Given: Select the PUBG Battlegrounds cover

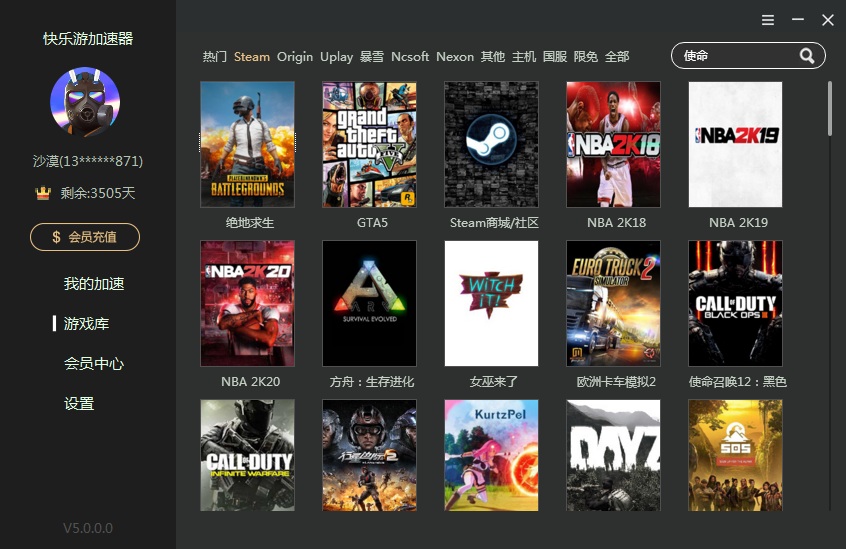Looking at the screenshot, I should tap(248, 145).
